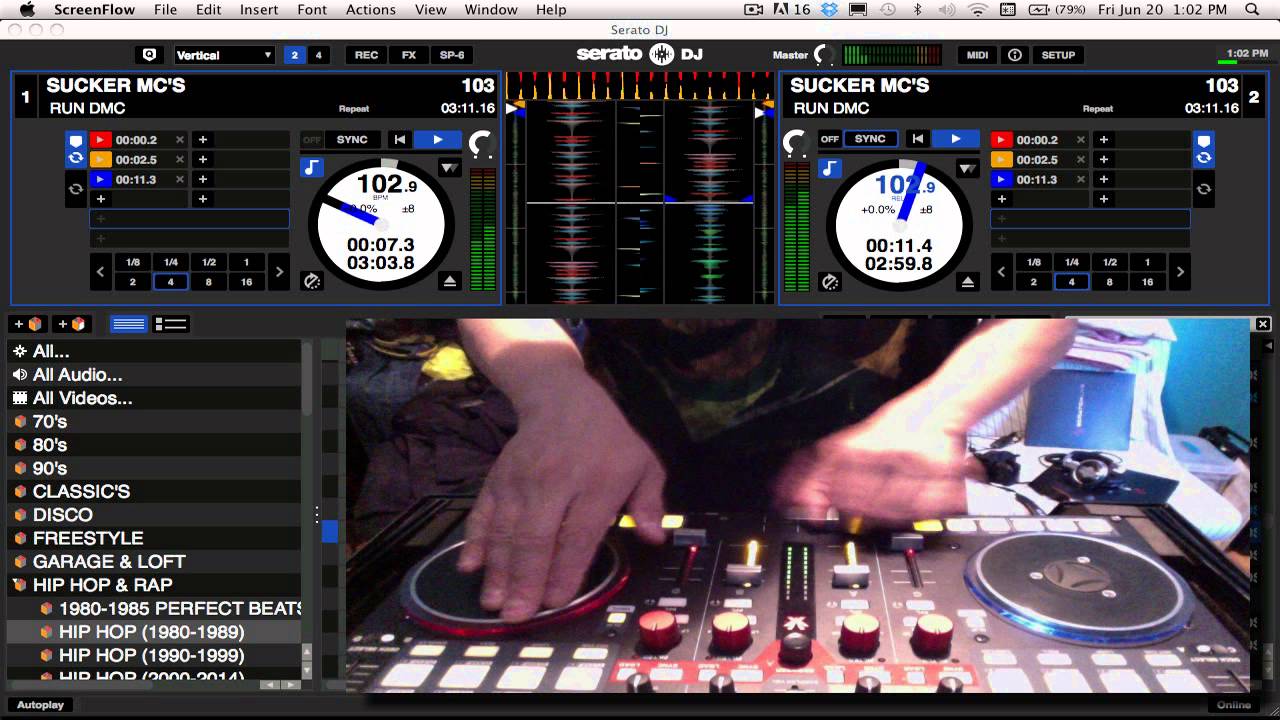Image resolution: width=1280 pixels, height=720 pixels.
Task: Switch to 4-deck layout
Action: 318,55
